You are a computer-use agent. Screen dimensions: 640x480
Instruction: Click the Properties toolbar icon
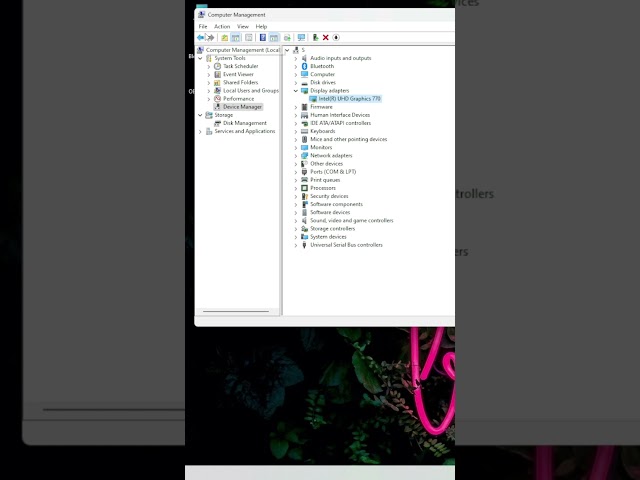(249, 38)
